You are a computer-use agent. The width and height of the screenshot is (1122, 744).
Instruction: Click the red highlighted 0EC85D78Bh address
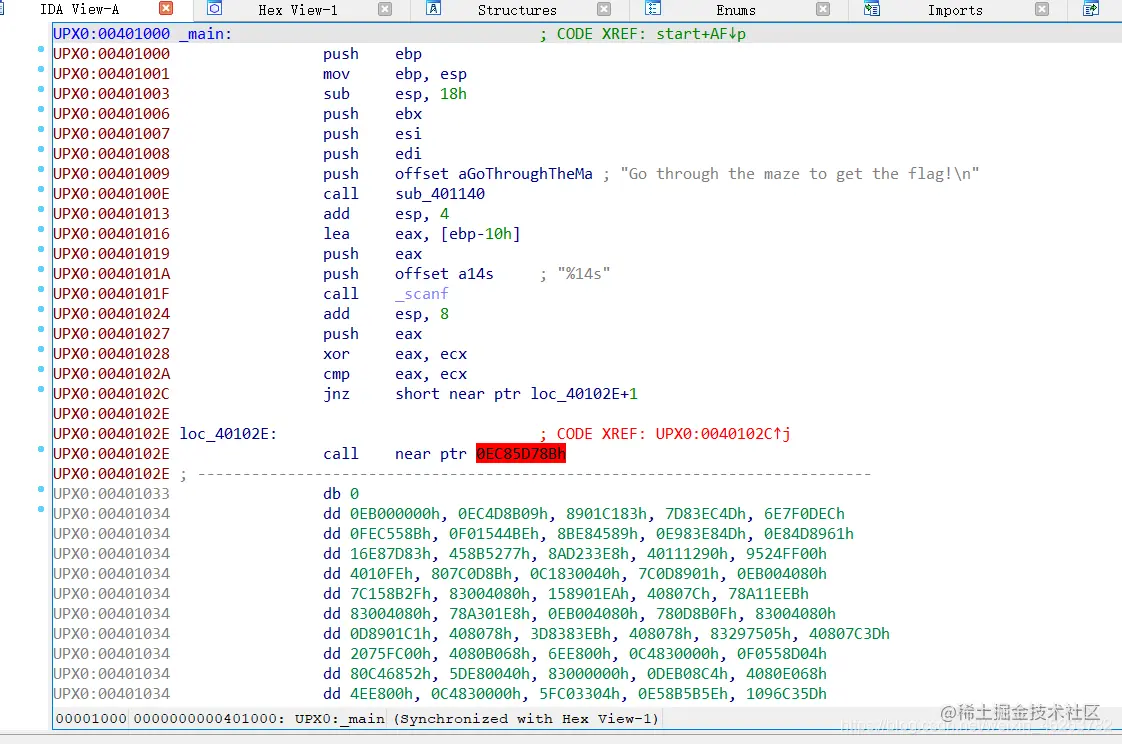click(x=521, y=454)
